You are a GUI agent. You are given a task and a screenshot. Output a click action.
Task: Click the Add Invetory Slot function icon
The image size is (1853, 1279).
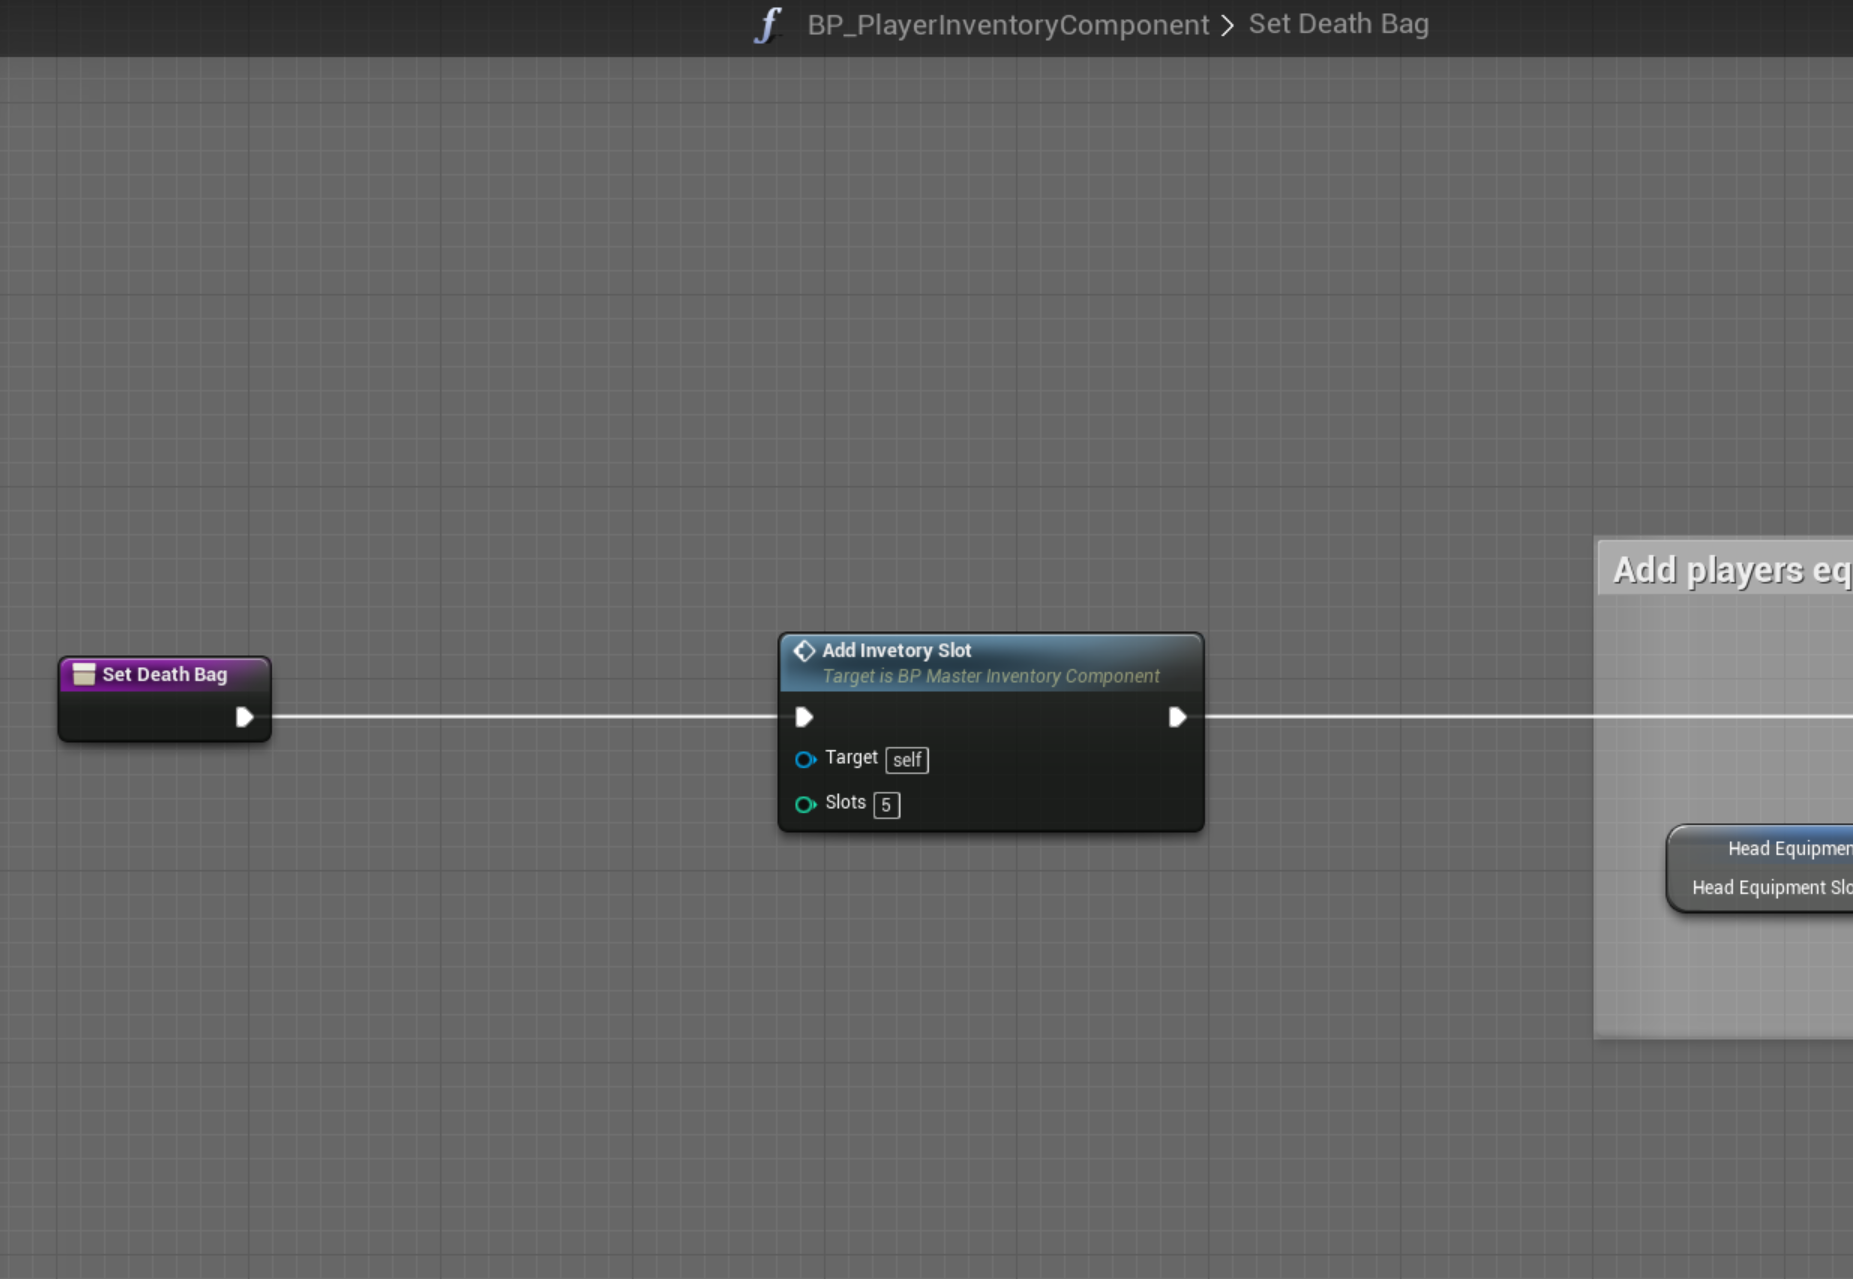(x=804, y=651)
